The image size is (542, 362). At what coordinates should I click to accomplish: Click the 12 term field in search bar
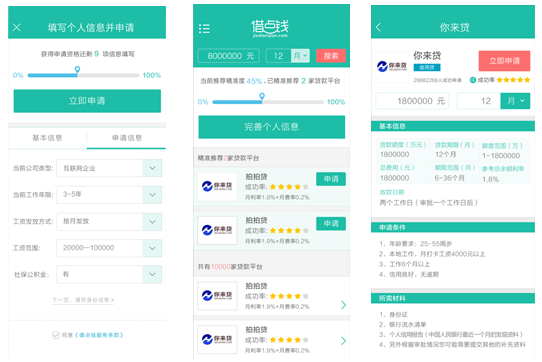tap(278, 56)
